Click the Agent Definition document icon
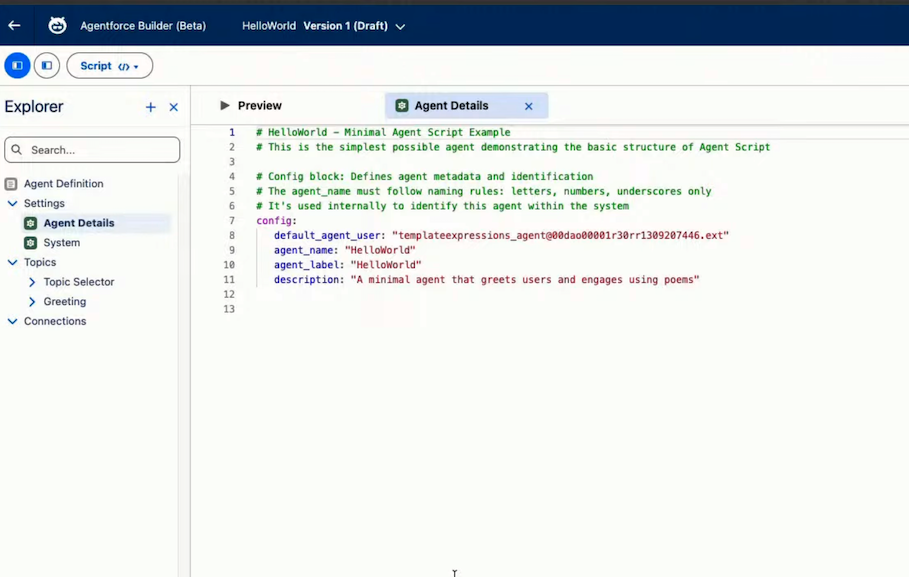The image size is (909, 577). 11,184
